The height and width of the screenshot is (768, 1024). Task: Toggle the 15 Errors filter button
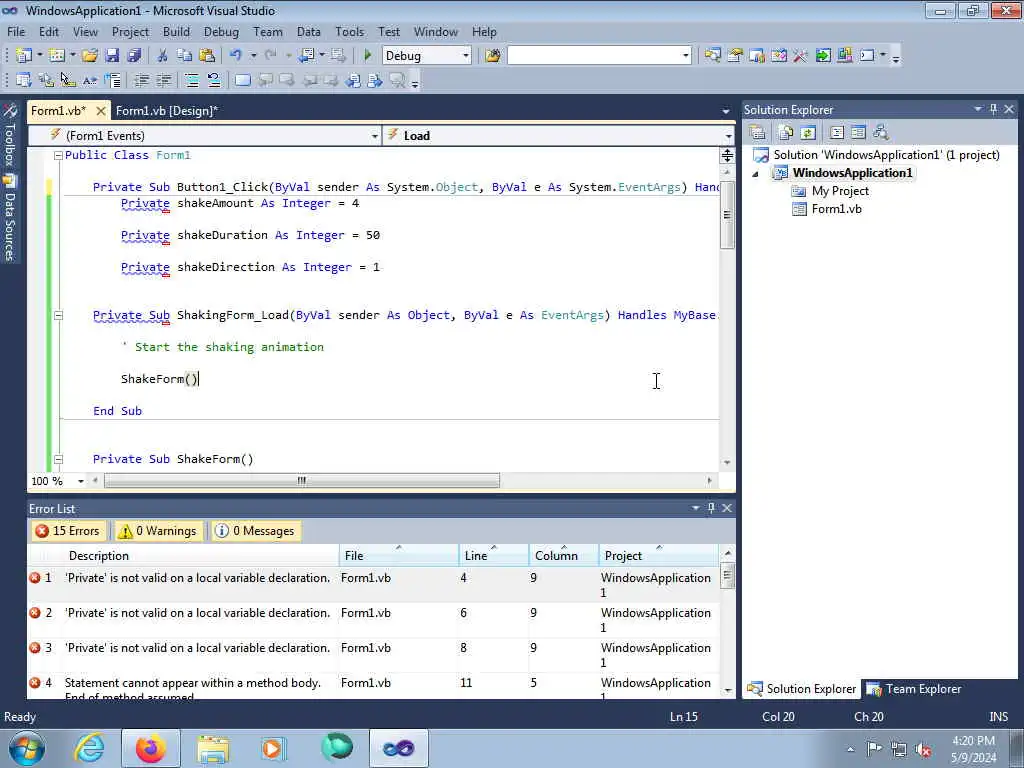tap(69, 531)
